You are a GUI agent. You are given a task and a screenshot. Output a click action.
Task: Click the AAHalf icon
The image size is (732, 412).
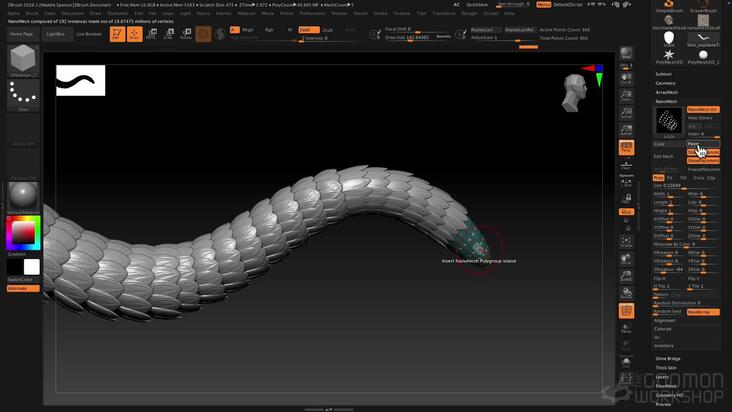click(626, 130)
